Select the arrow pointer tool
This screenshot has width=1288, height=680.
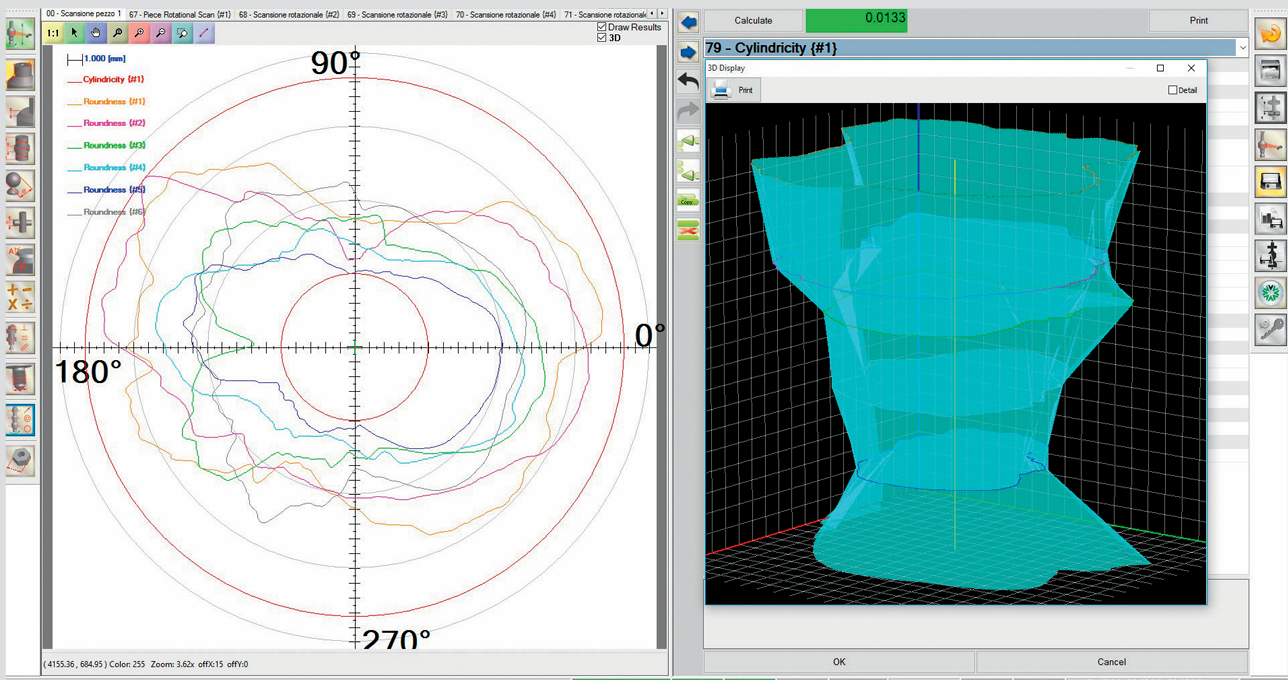[75, 33]
